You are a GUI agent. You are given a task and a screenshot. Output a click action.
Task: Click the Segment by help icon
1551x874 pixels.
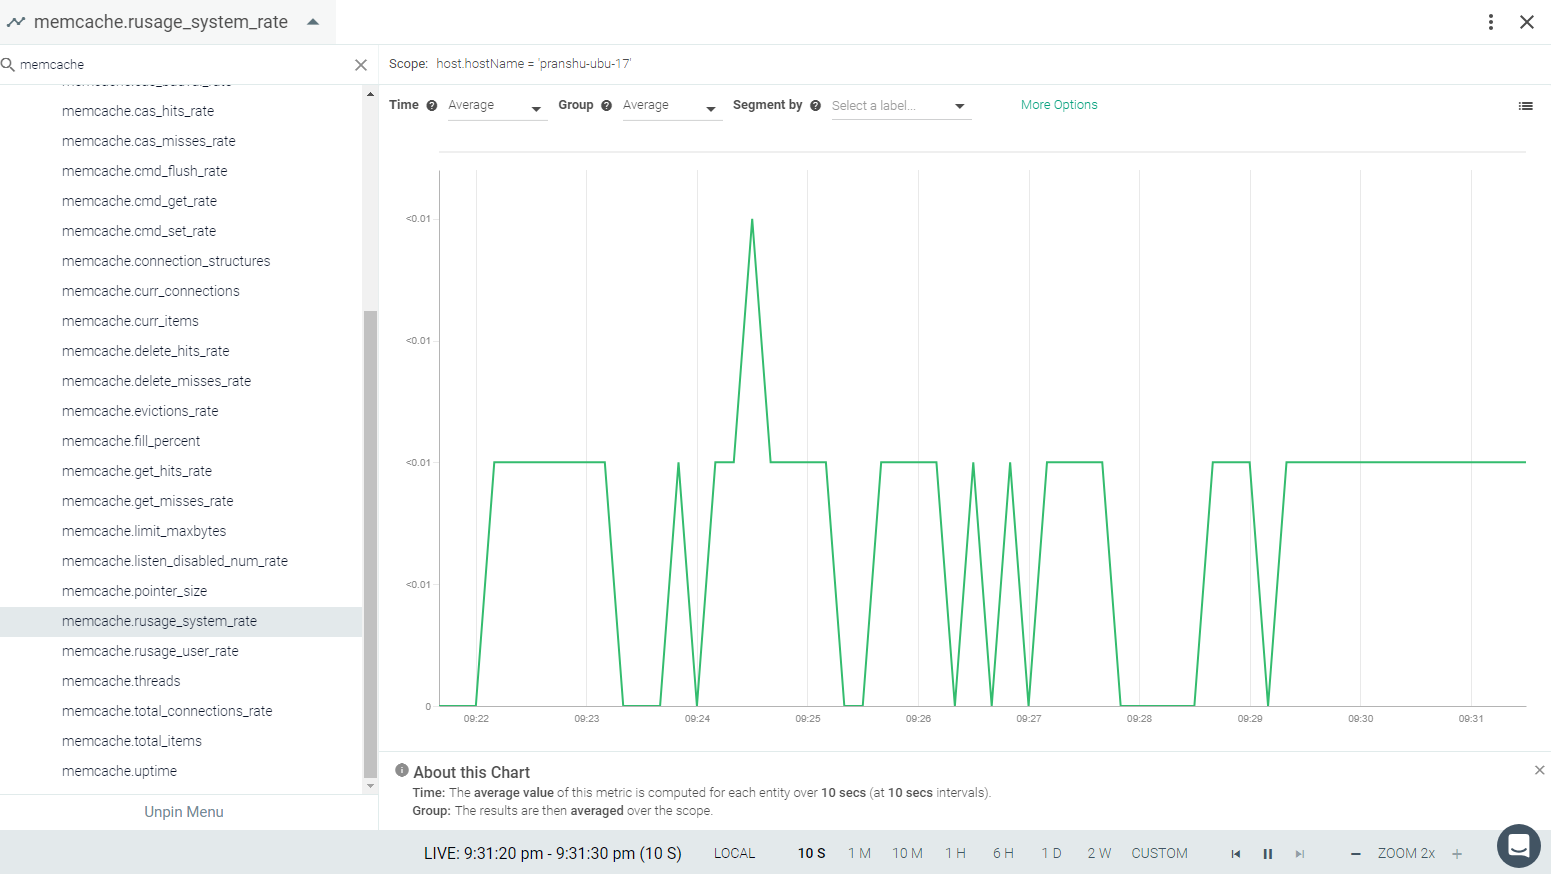[x=815, y=106]
